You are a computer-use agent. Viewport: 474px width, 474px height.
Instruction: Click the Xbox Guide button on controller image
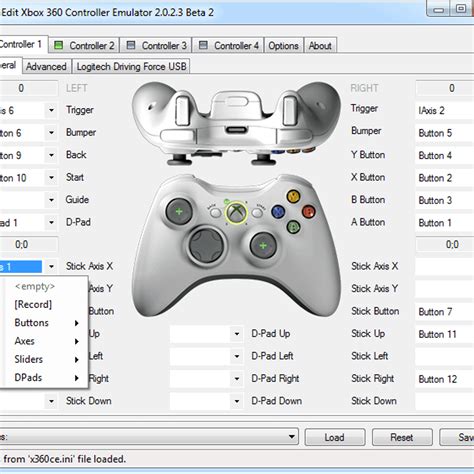(x=236, y=213)
